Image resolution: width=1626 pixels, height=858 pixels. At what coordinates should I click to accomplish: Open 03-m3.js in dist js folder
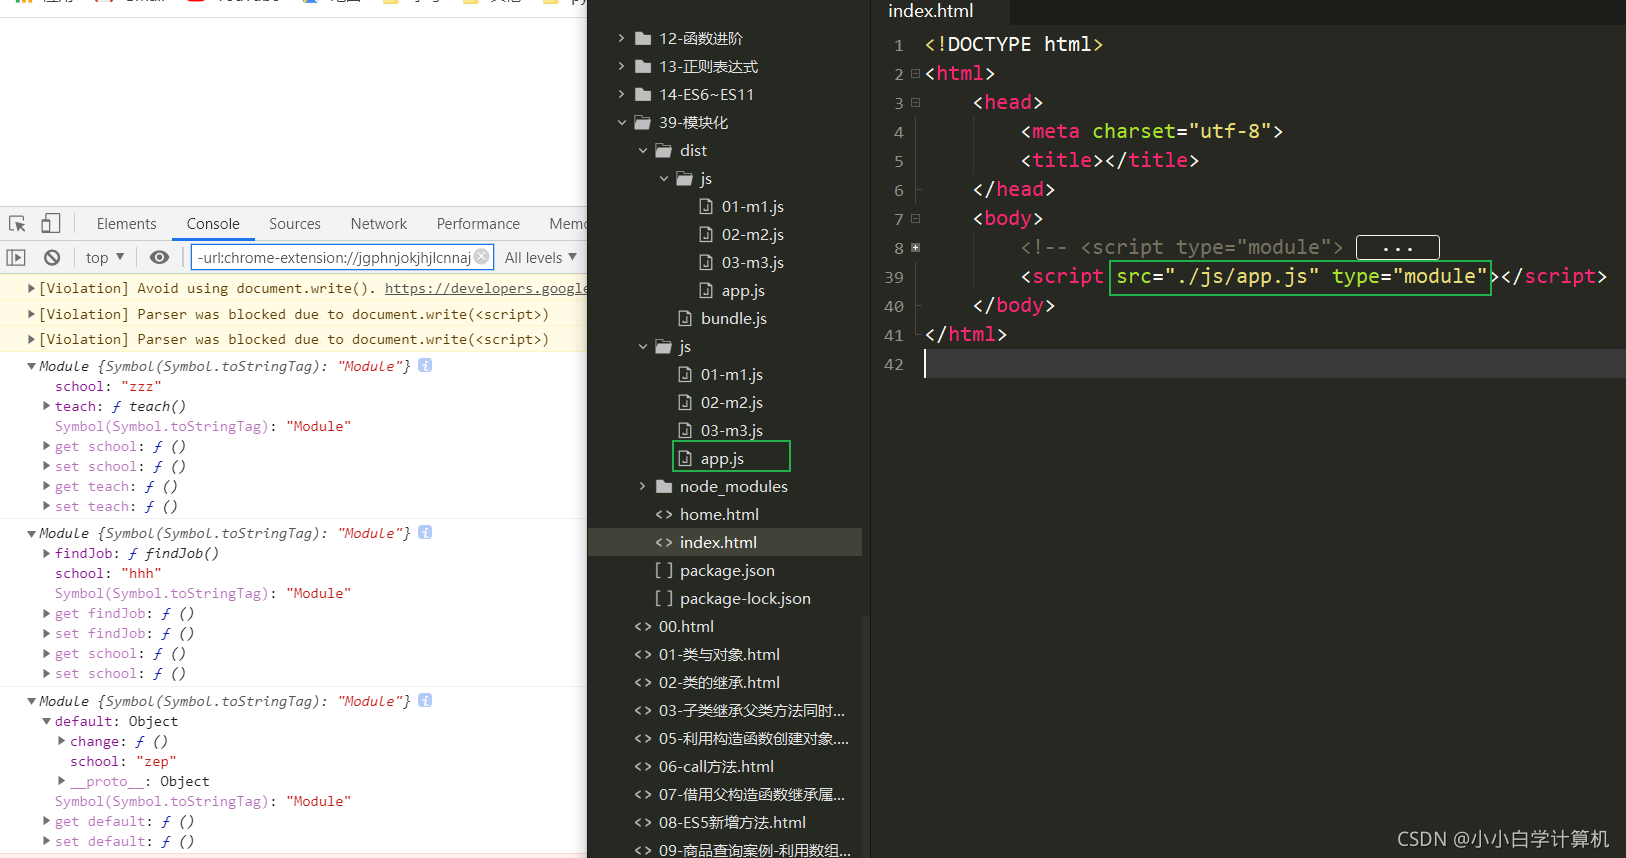click(752, 262)
